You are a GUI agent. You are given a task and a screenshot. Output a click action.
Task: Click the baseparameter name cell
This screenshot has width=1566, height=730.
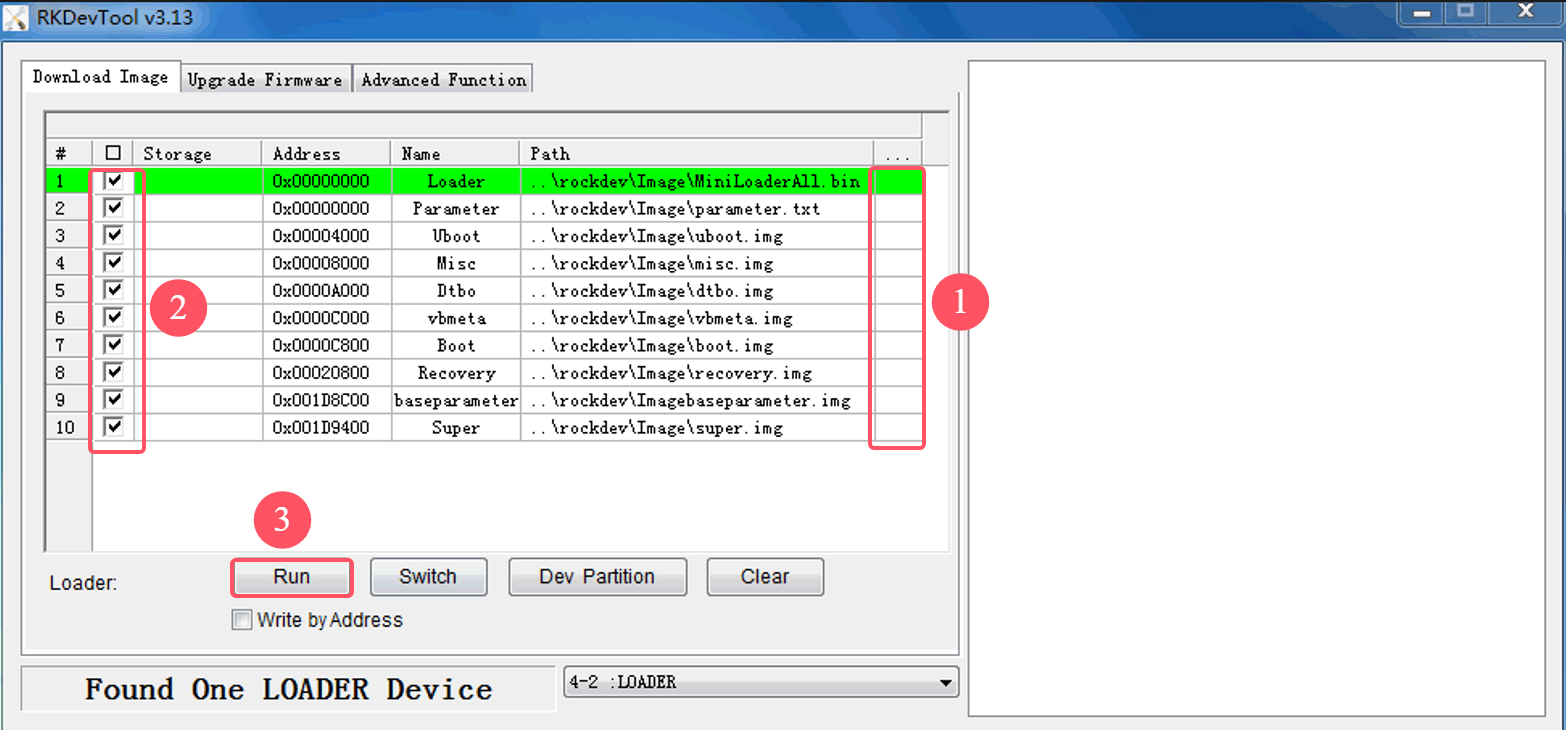click(x=455, y=400)
